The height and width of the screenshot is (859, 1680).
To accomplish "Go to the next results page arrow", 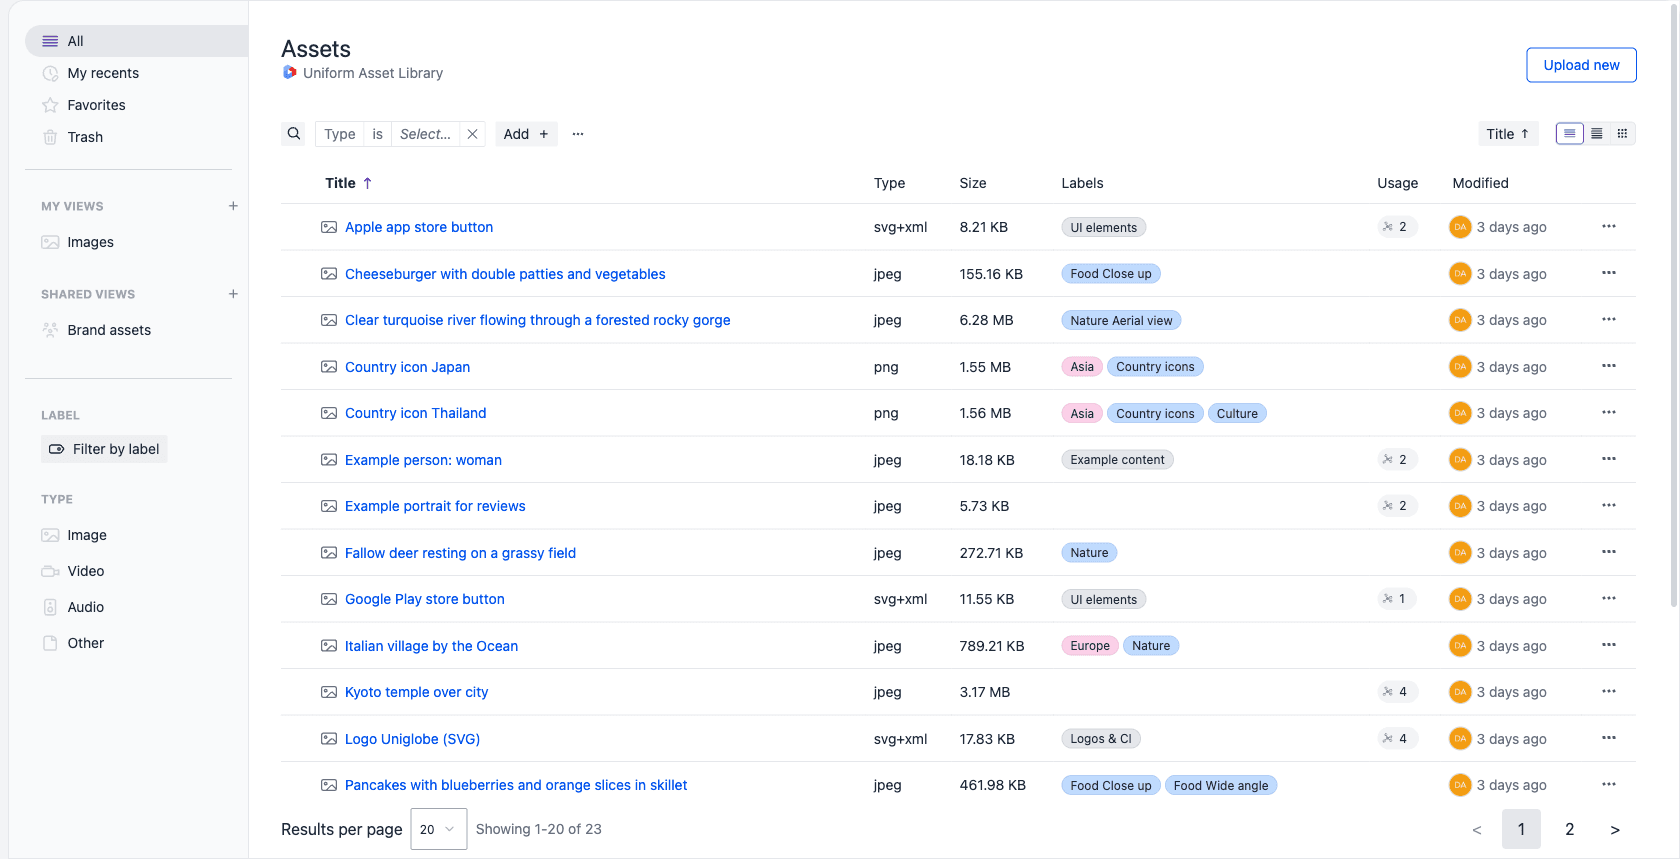I will [x=1614, y=829].
